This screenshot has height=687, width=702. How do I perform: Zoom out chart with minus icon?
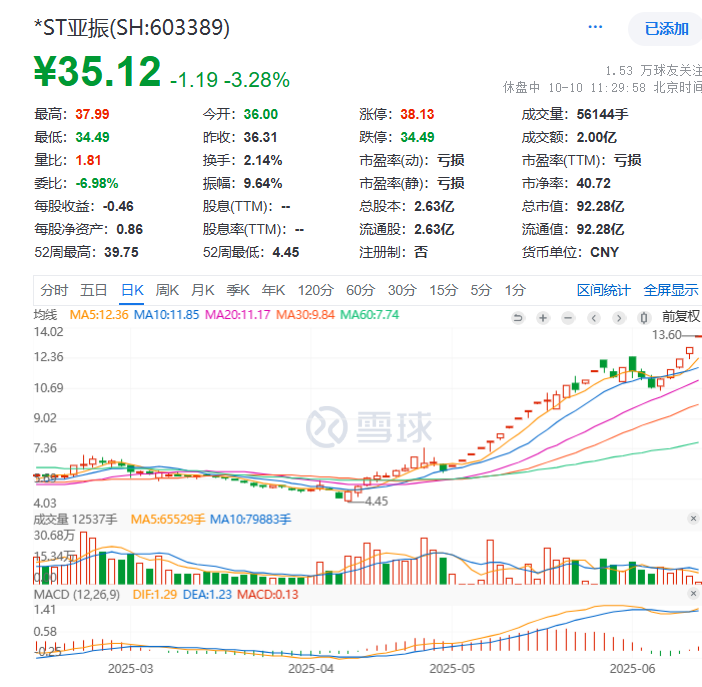click(568, 318)
